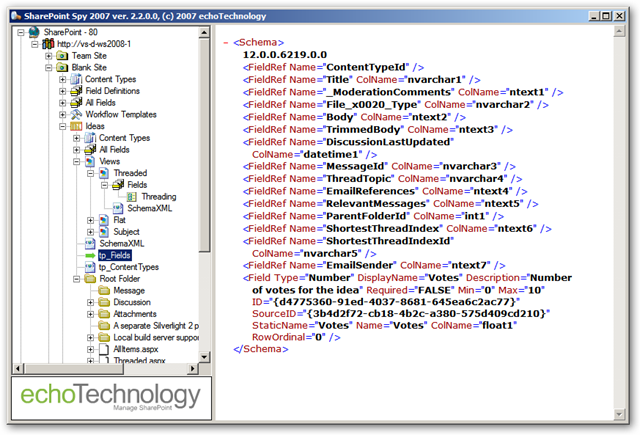Expand the Workflow Templates node
Image resolution: width=640 pixels, height=435 pixels.
[62, 115]
